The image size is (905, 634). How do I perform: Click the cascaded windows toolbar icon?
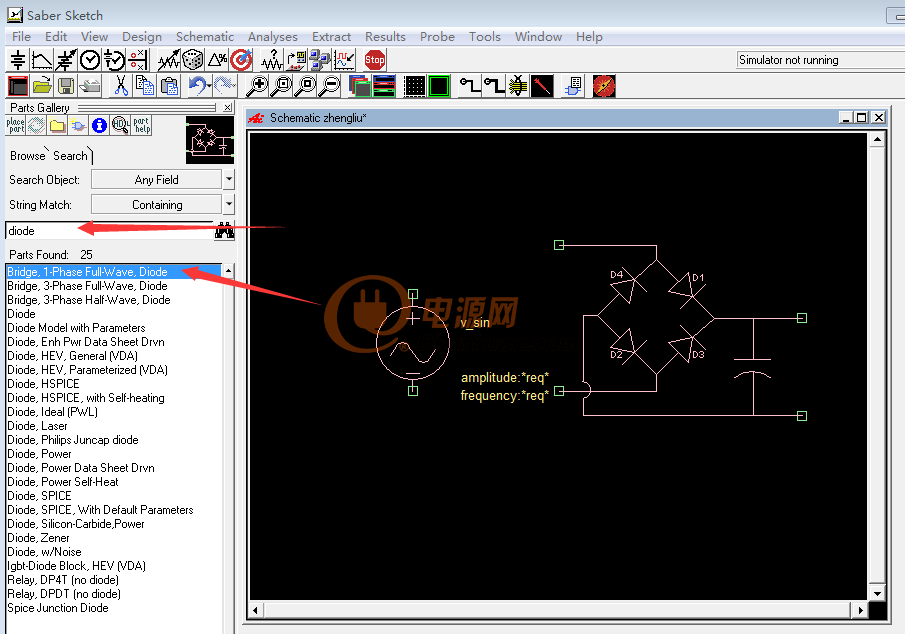360,86
